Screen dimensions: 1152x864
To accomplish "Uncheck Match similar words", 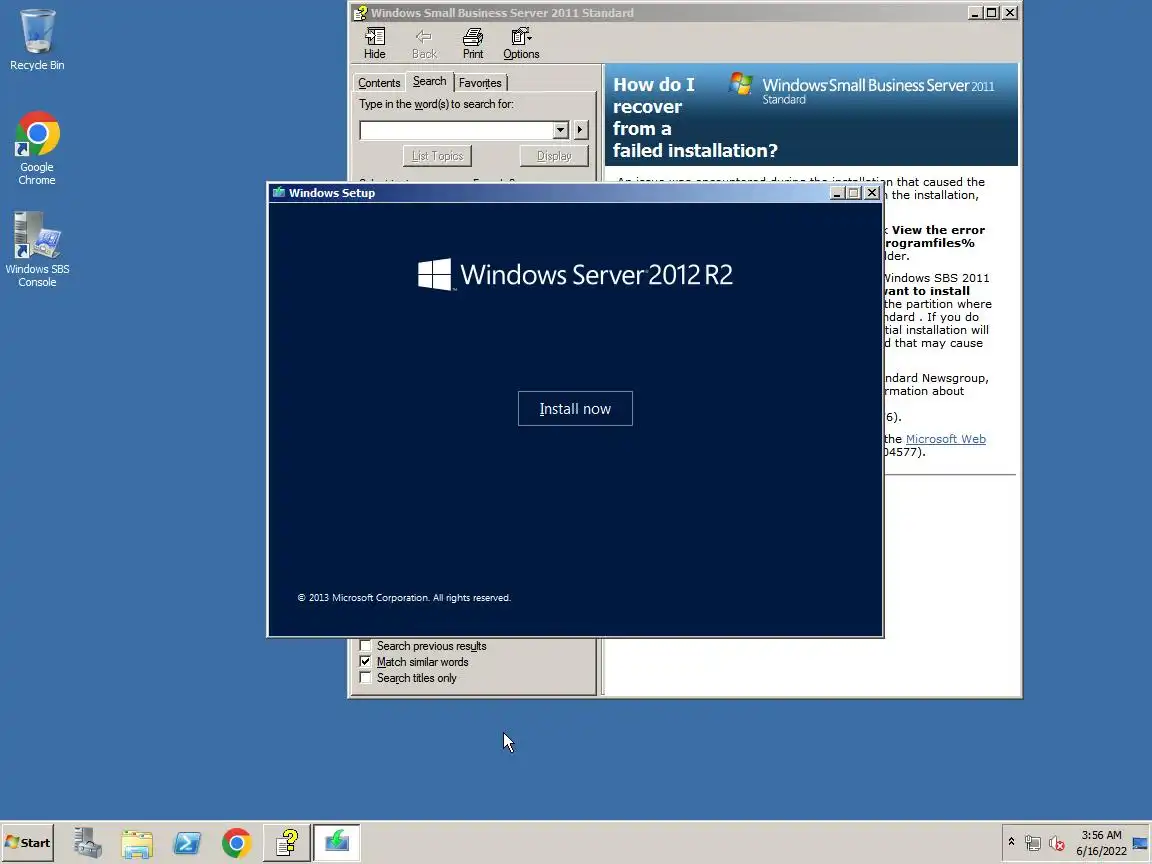I will click(365, 662).
